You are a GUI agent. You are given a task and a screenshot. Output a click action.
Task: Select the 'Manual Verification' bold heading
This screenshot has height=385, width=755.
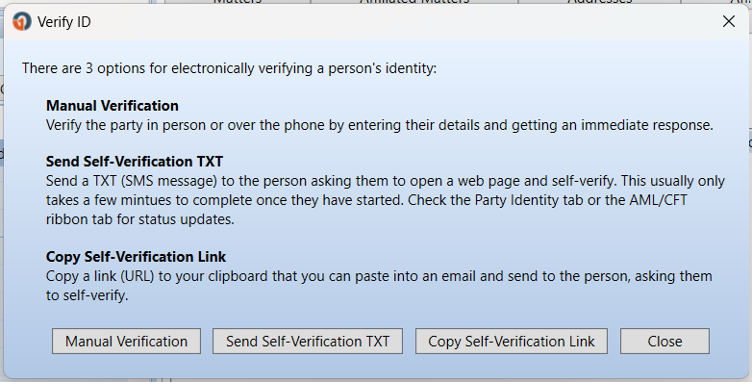112,105
